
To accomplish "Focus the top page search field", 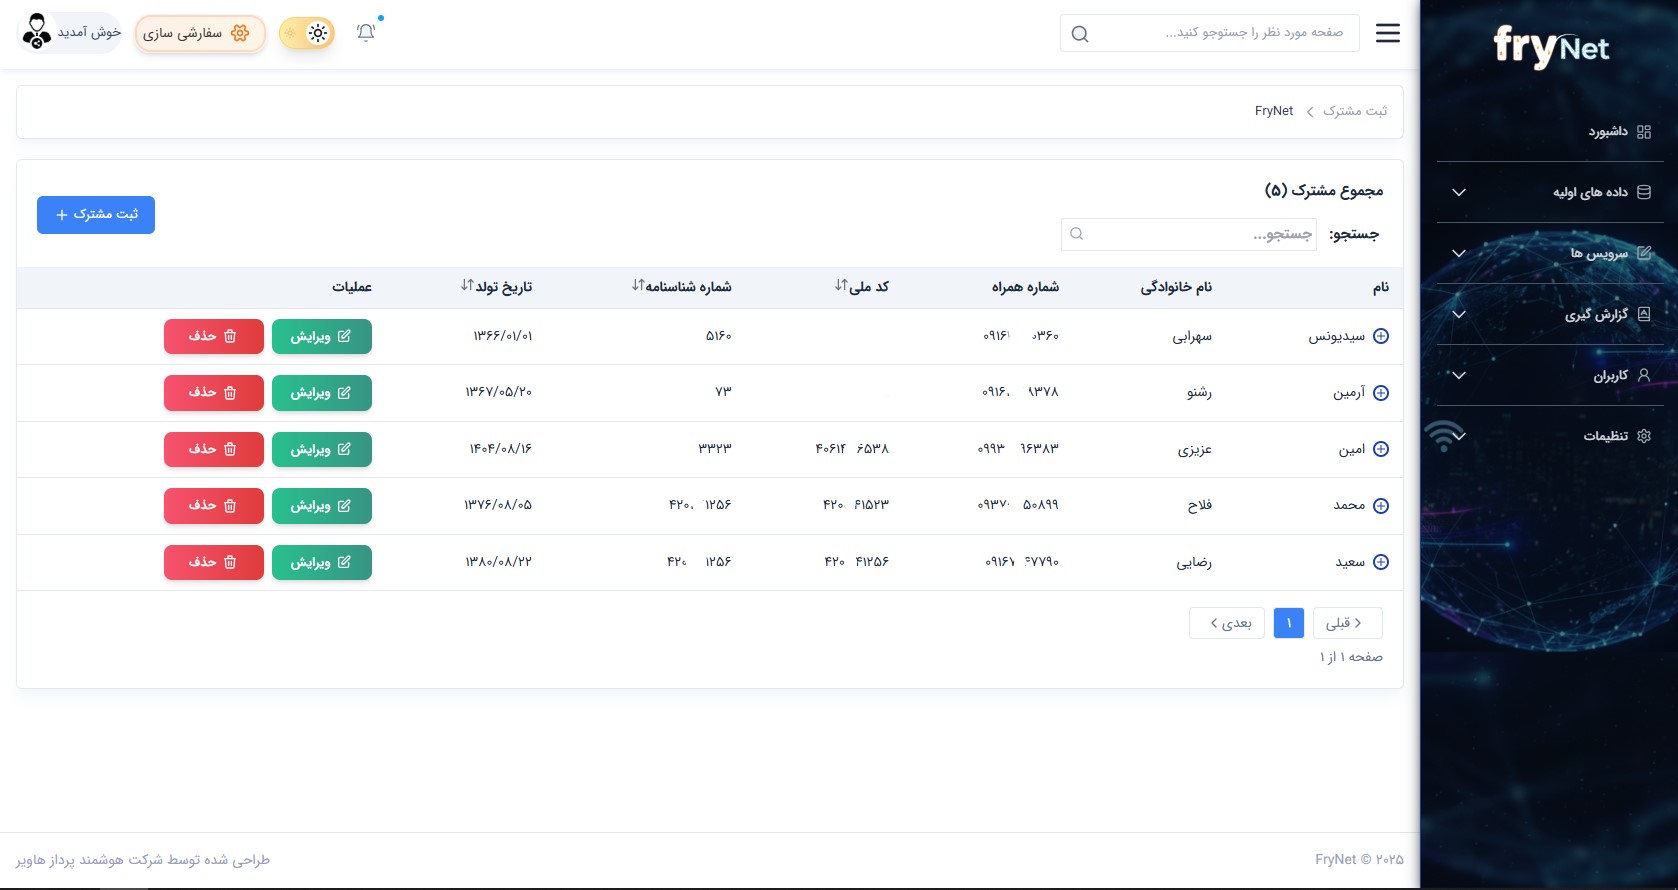I will [x=1210, y=33].
